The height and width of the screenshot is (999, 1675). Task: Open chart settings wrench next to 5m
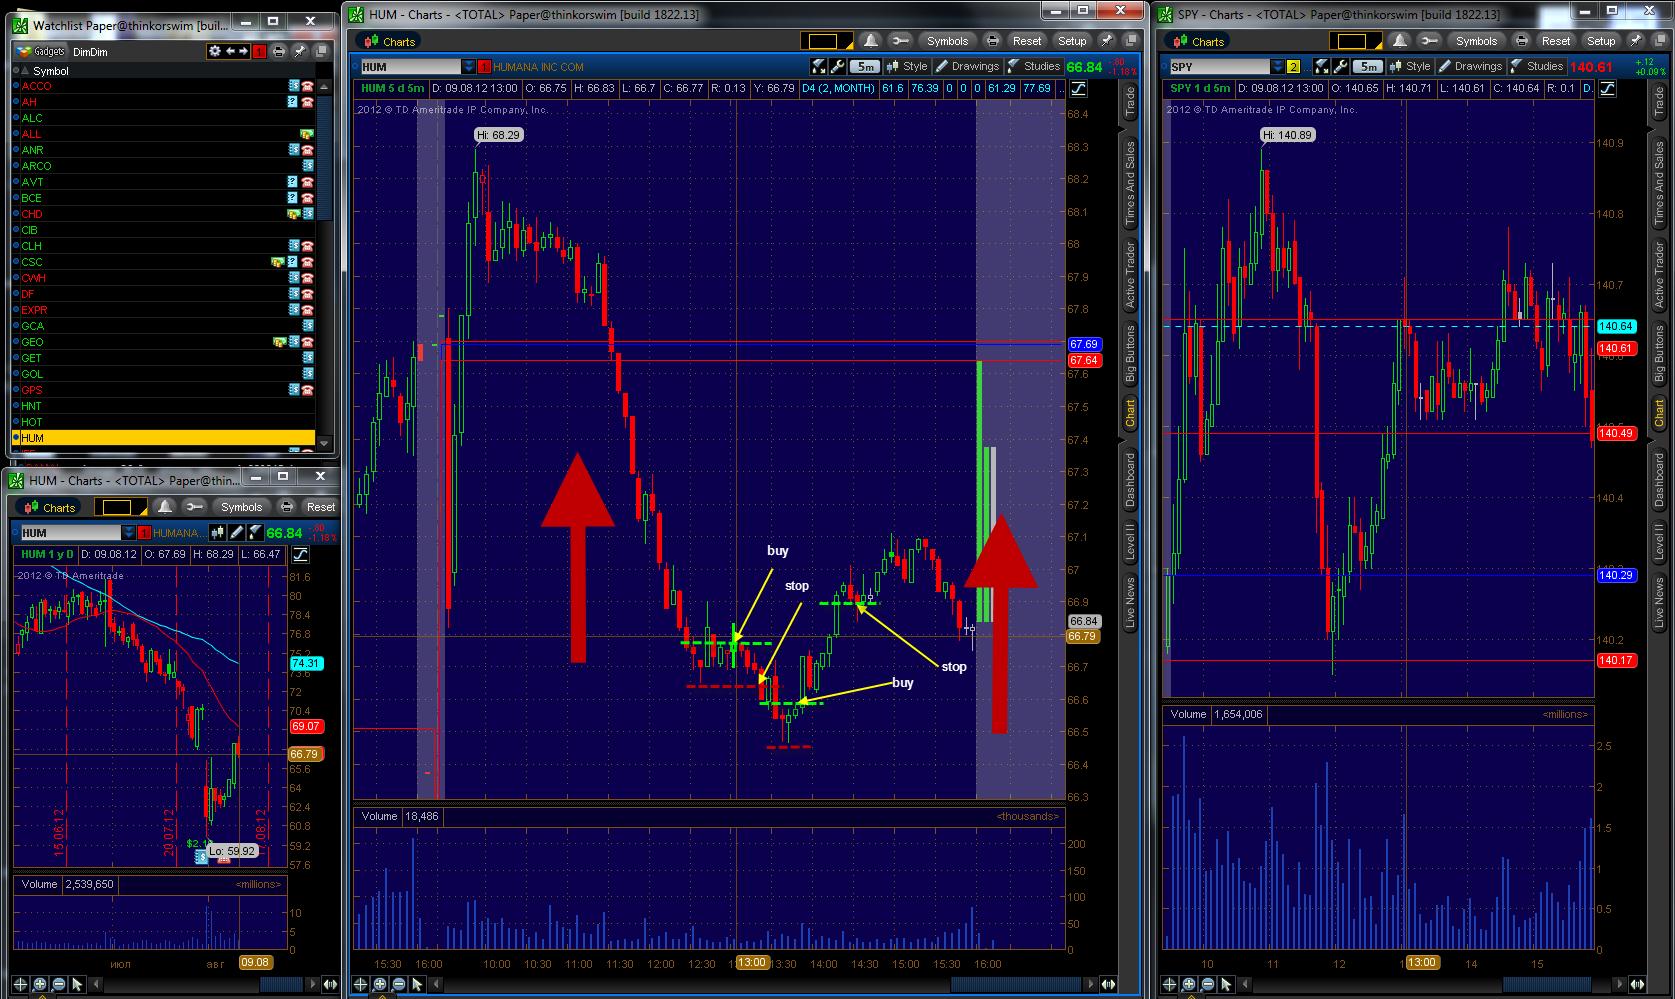click(x=838, y=67)
